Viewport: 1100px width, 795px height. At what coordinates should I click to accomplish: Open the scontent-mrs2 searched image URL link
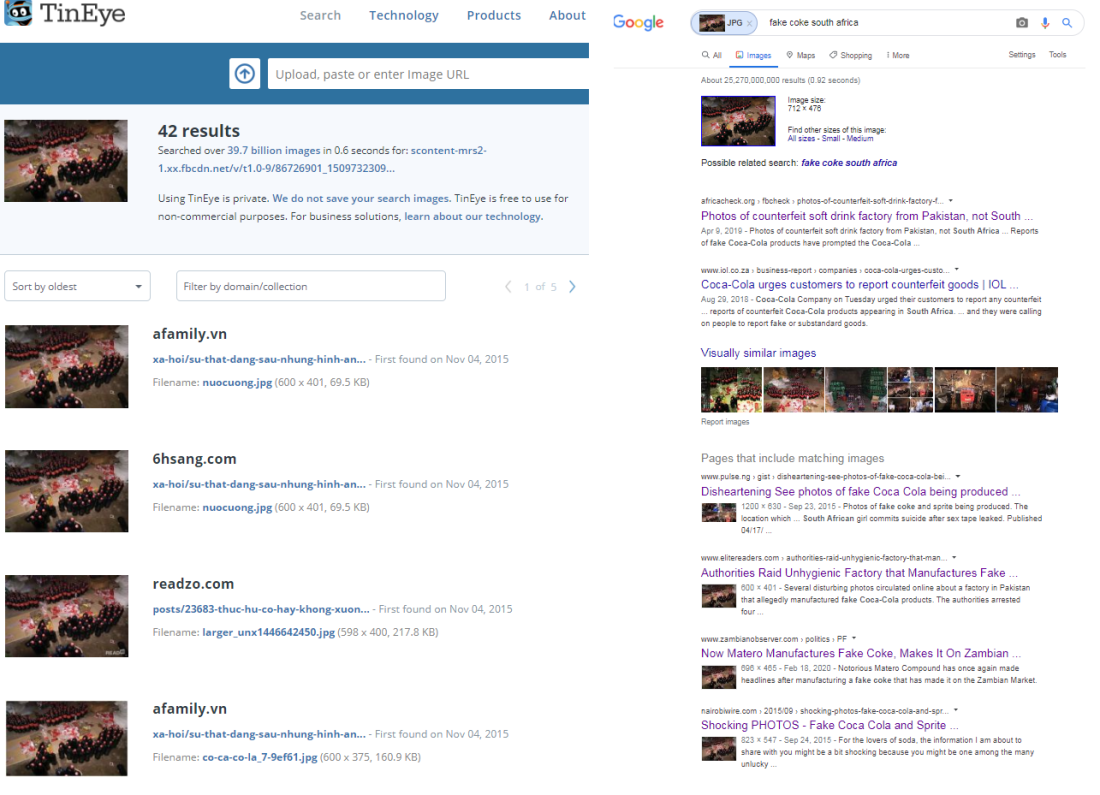click(x=322, y=159)
